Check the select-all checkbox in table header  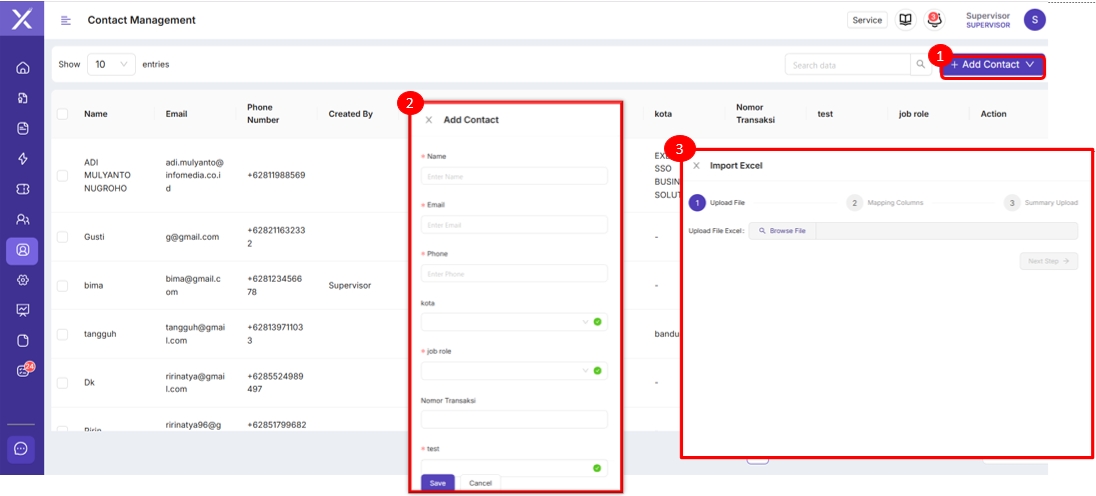pos(62,114)
